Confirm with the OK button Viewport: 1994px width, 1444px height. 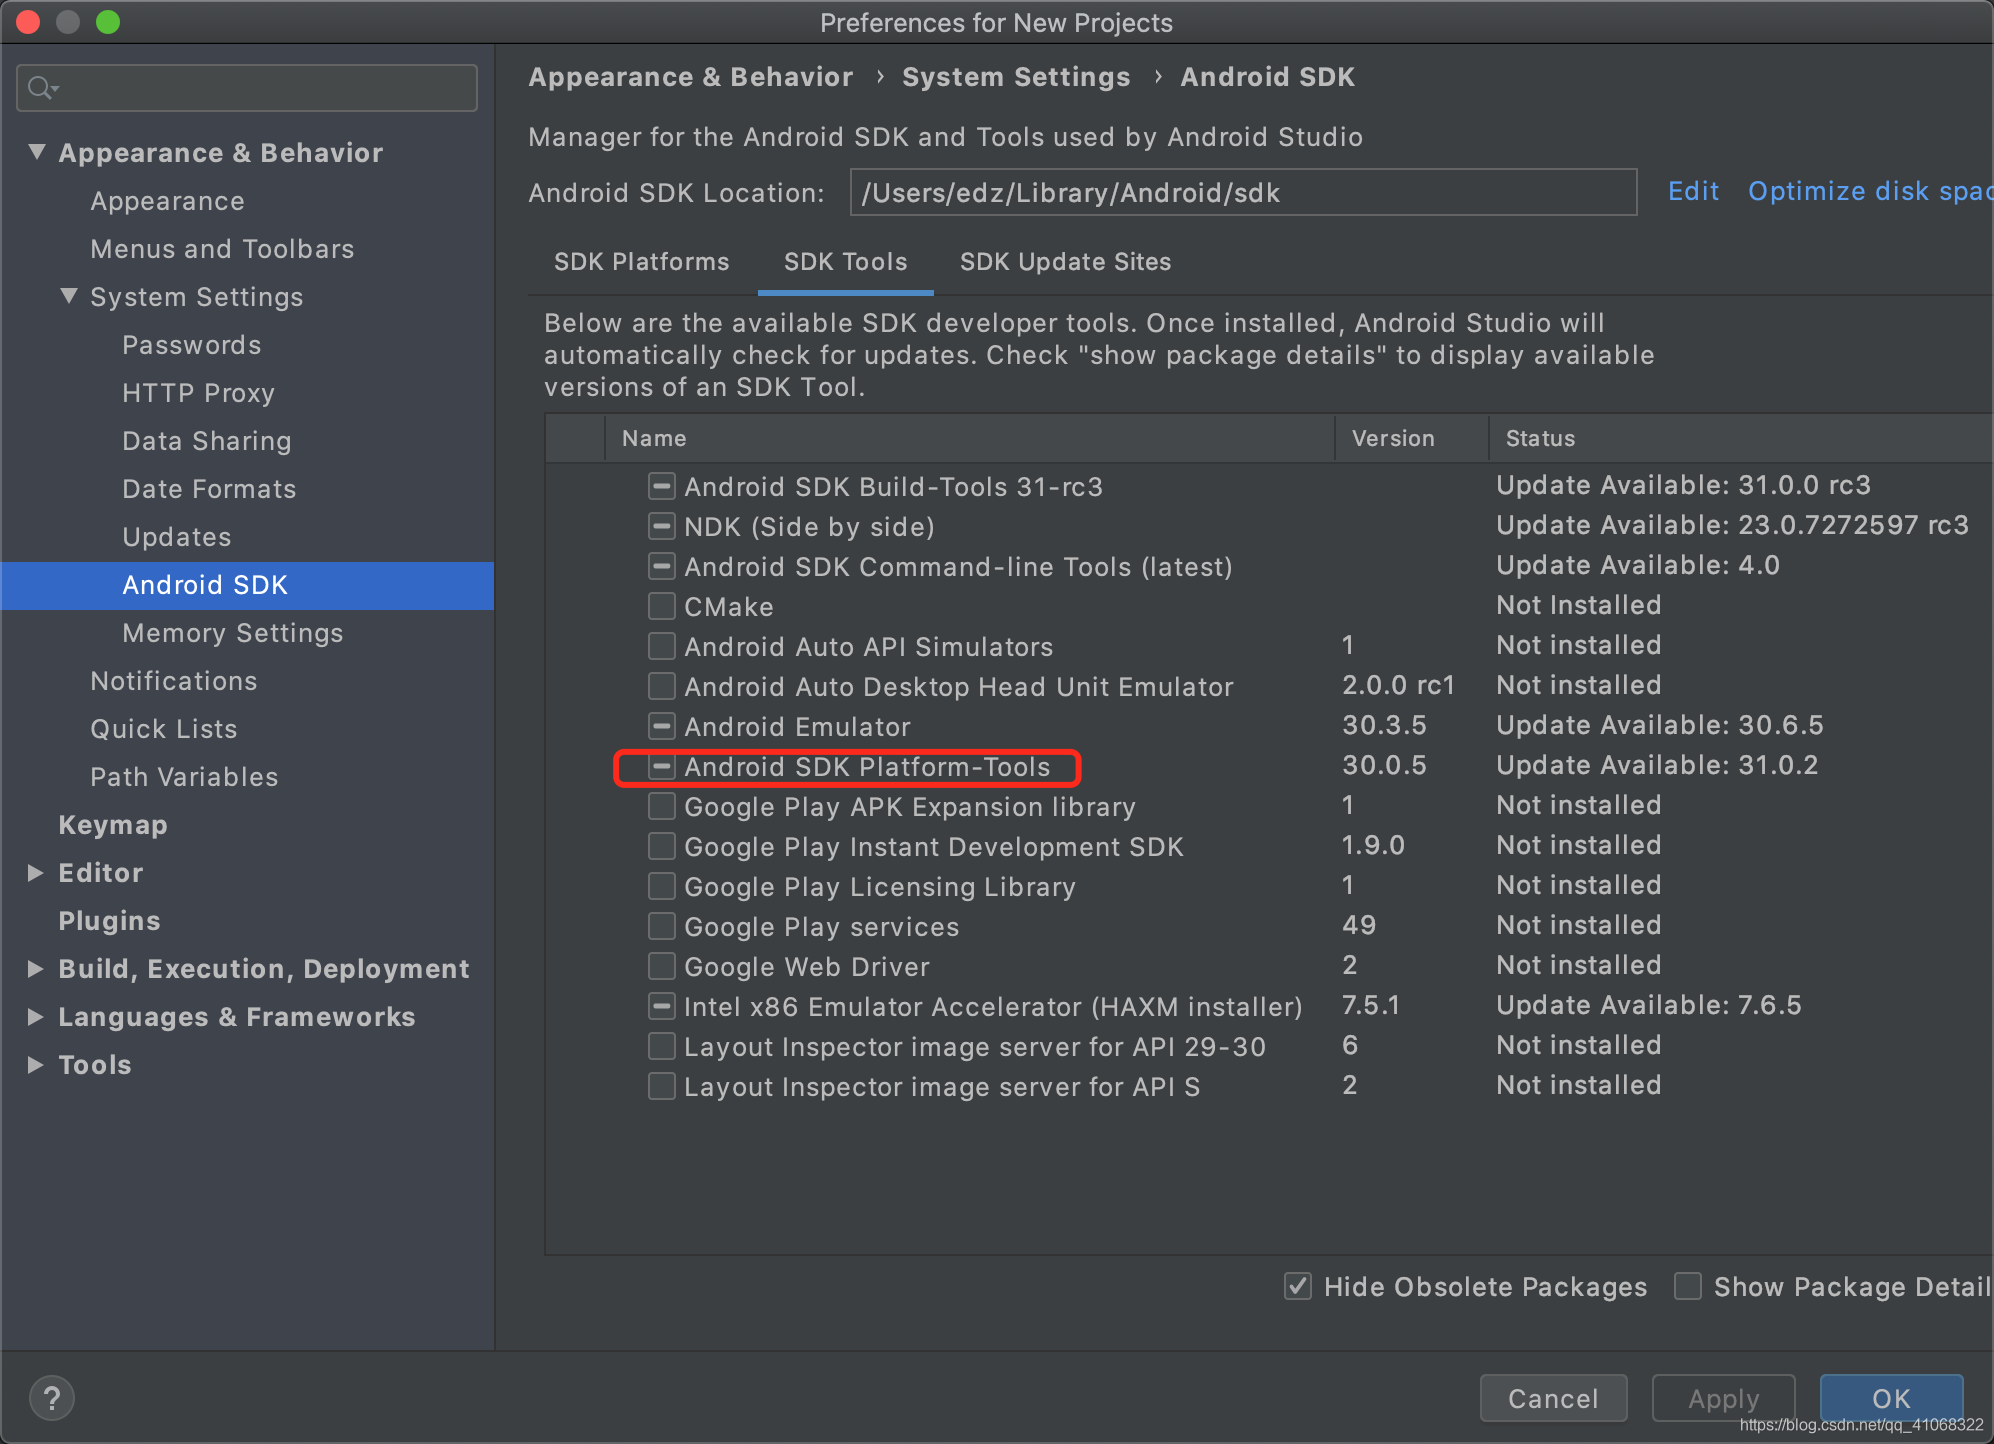(x=1891, y=1398)
